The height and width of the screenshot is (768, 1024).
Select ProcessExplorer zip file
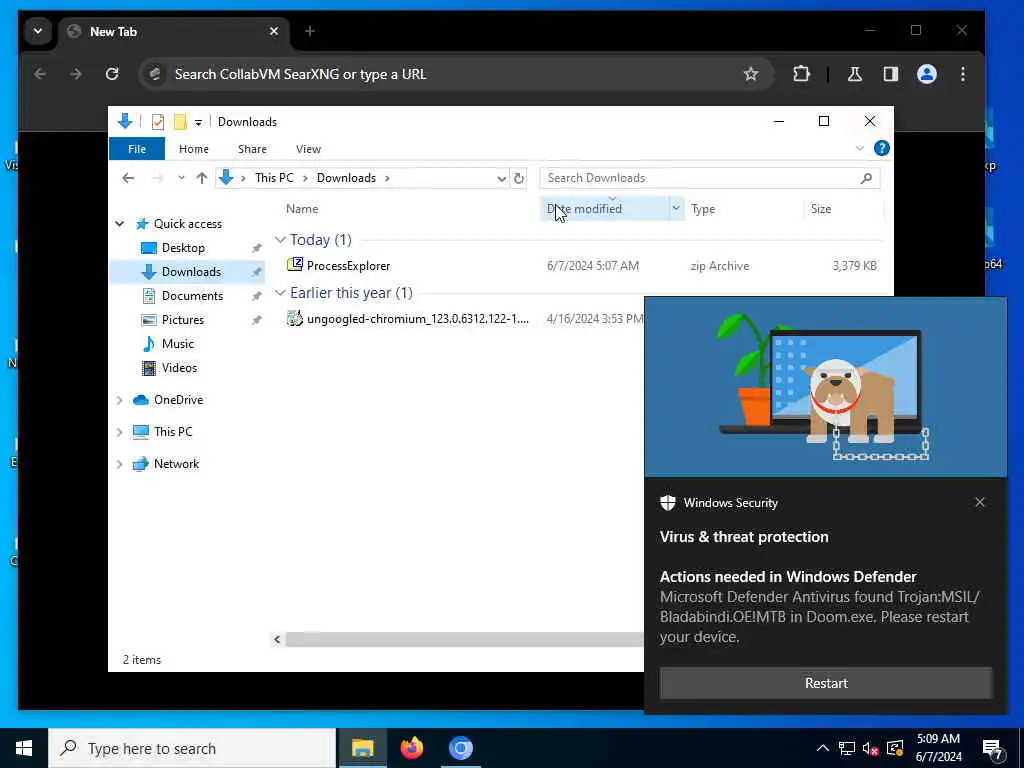point(348,266)
